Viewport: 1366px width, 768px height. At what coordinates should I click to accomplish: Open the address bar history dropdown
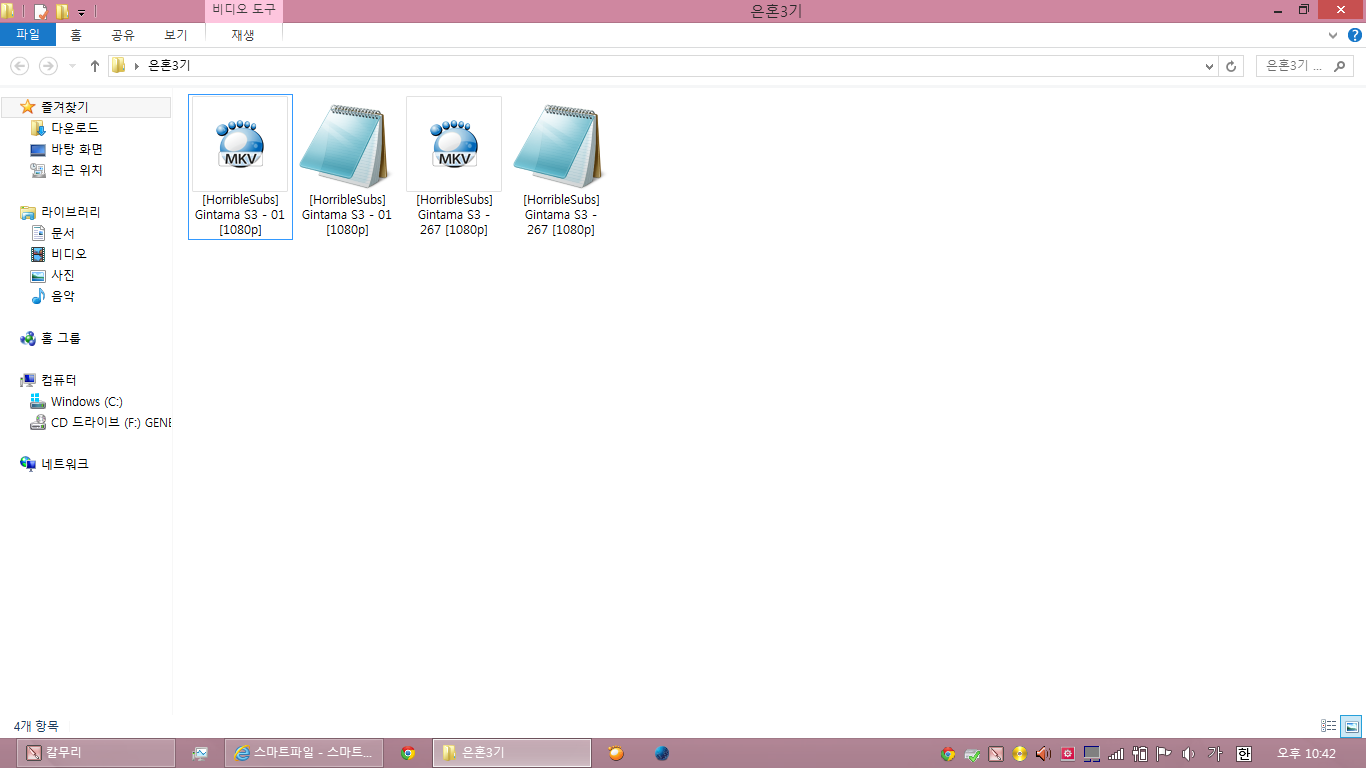[1210, 66]
